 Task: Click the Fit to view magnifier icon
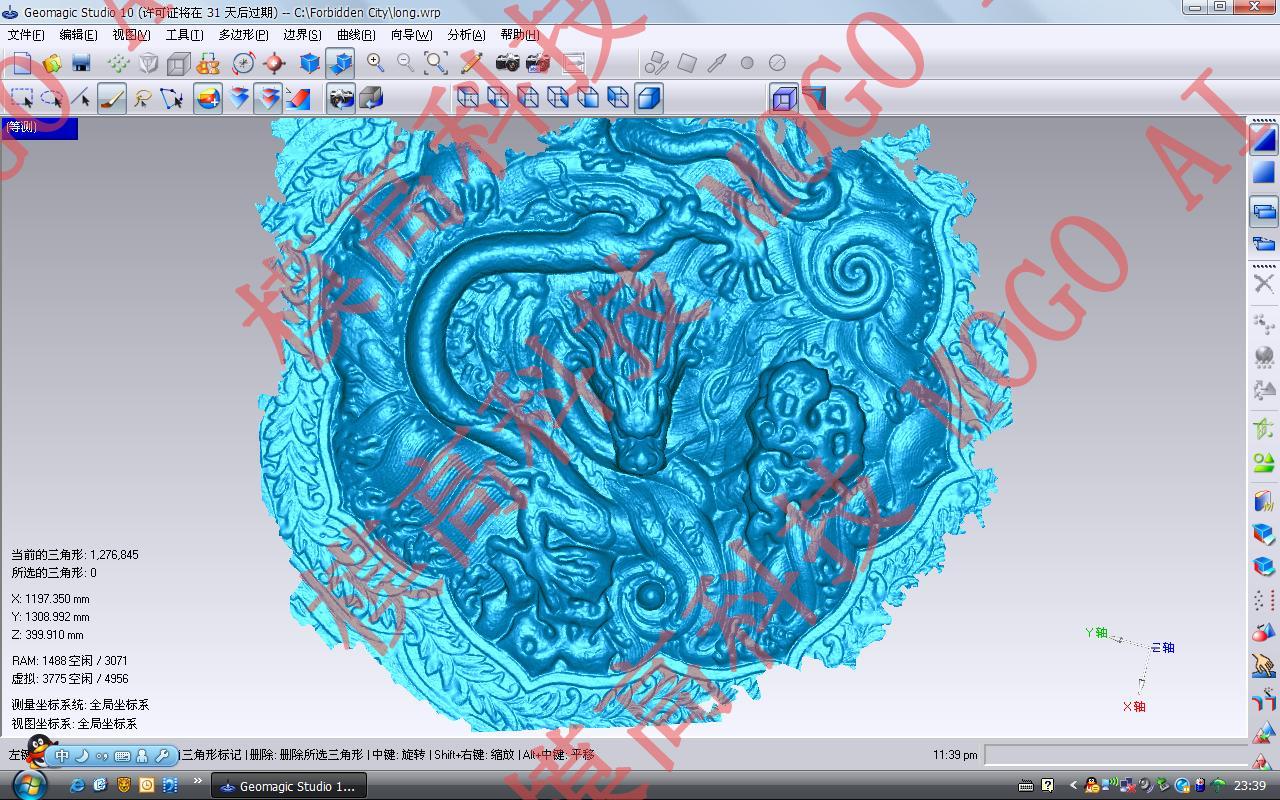pos(436,63)
